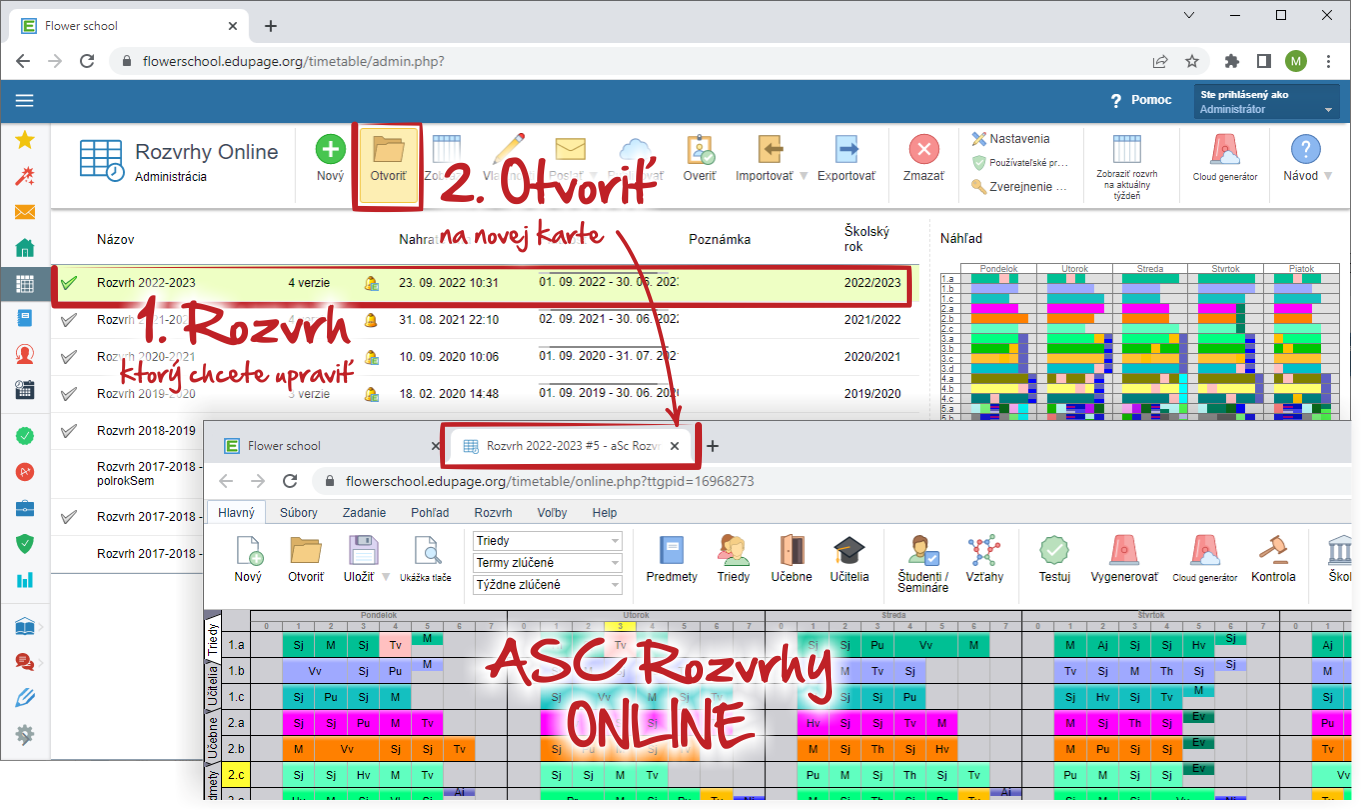Switch to the Súbory ribbon tab

click(299, 512)
